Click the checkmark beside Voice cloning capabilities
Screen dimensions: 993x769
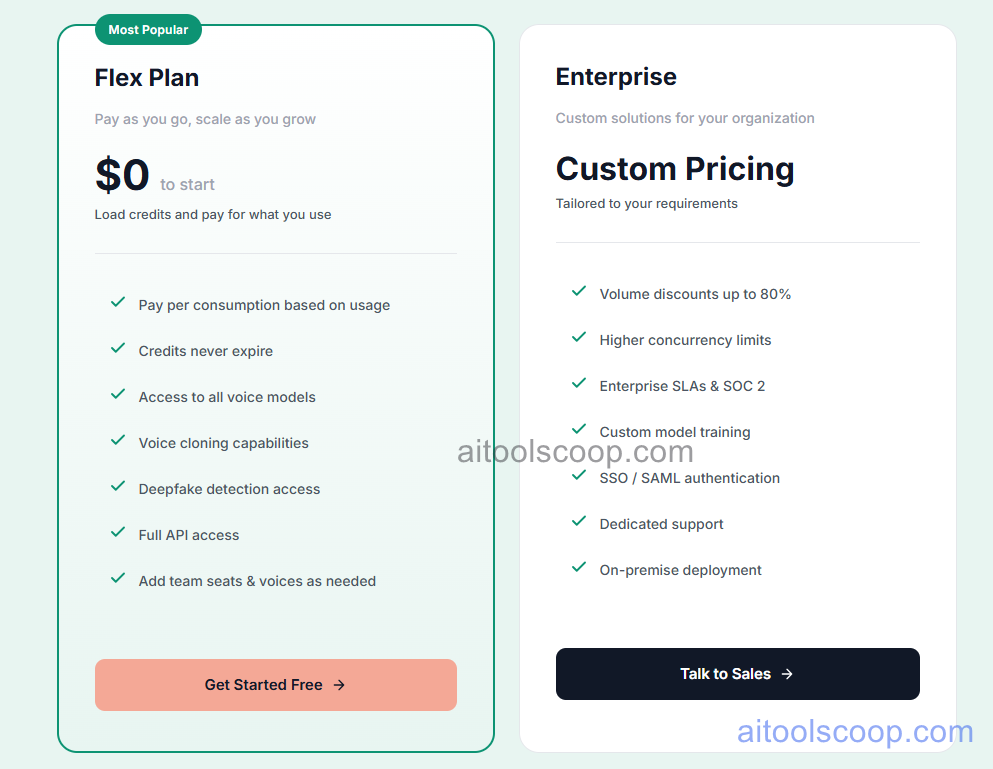pos(117,440)
